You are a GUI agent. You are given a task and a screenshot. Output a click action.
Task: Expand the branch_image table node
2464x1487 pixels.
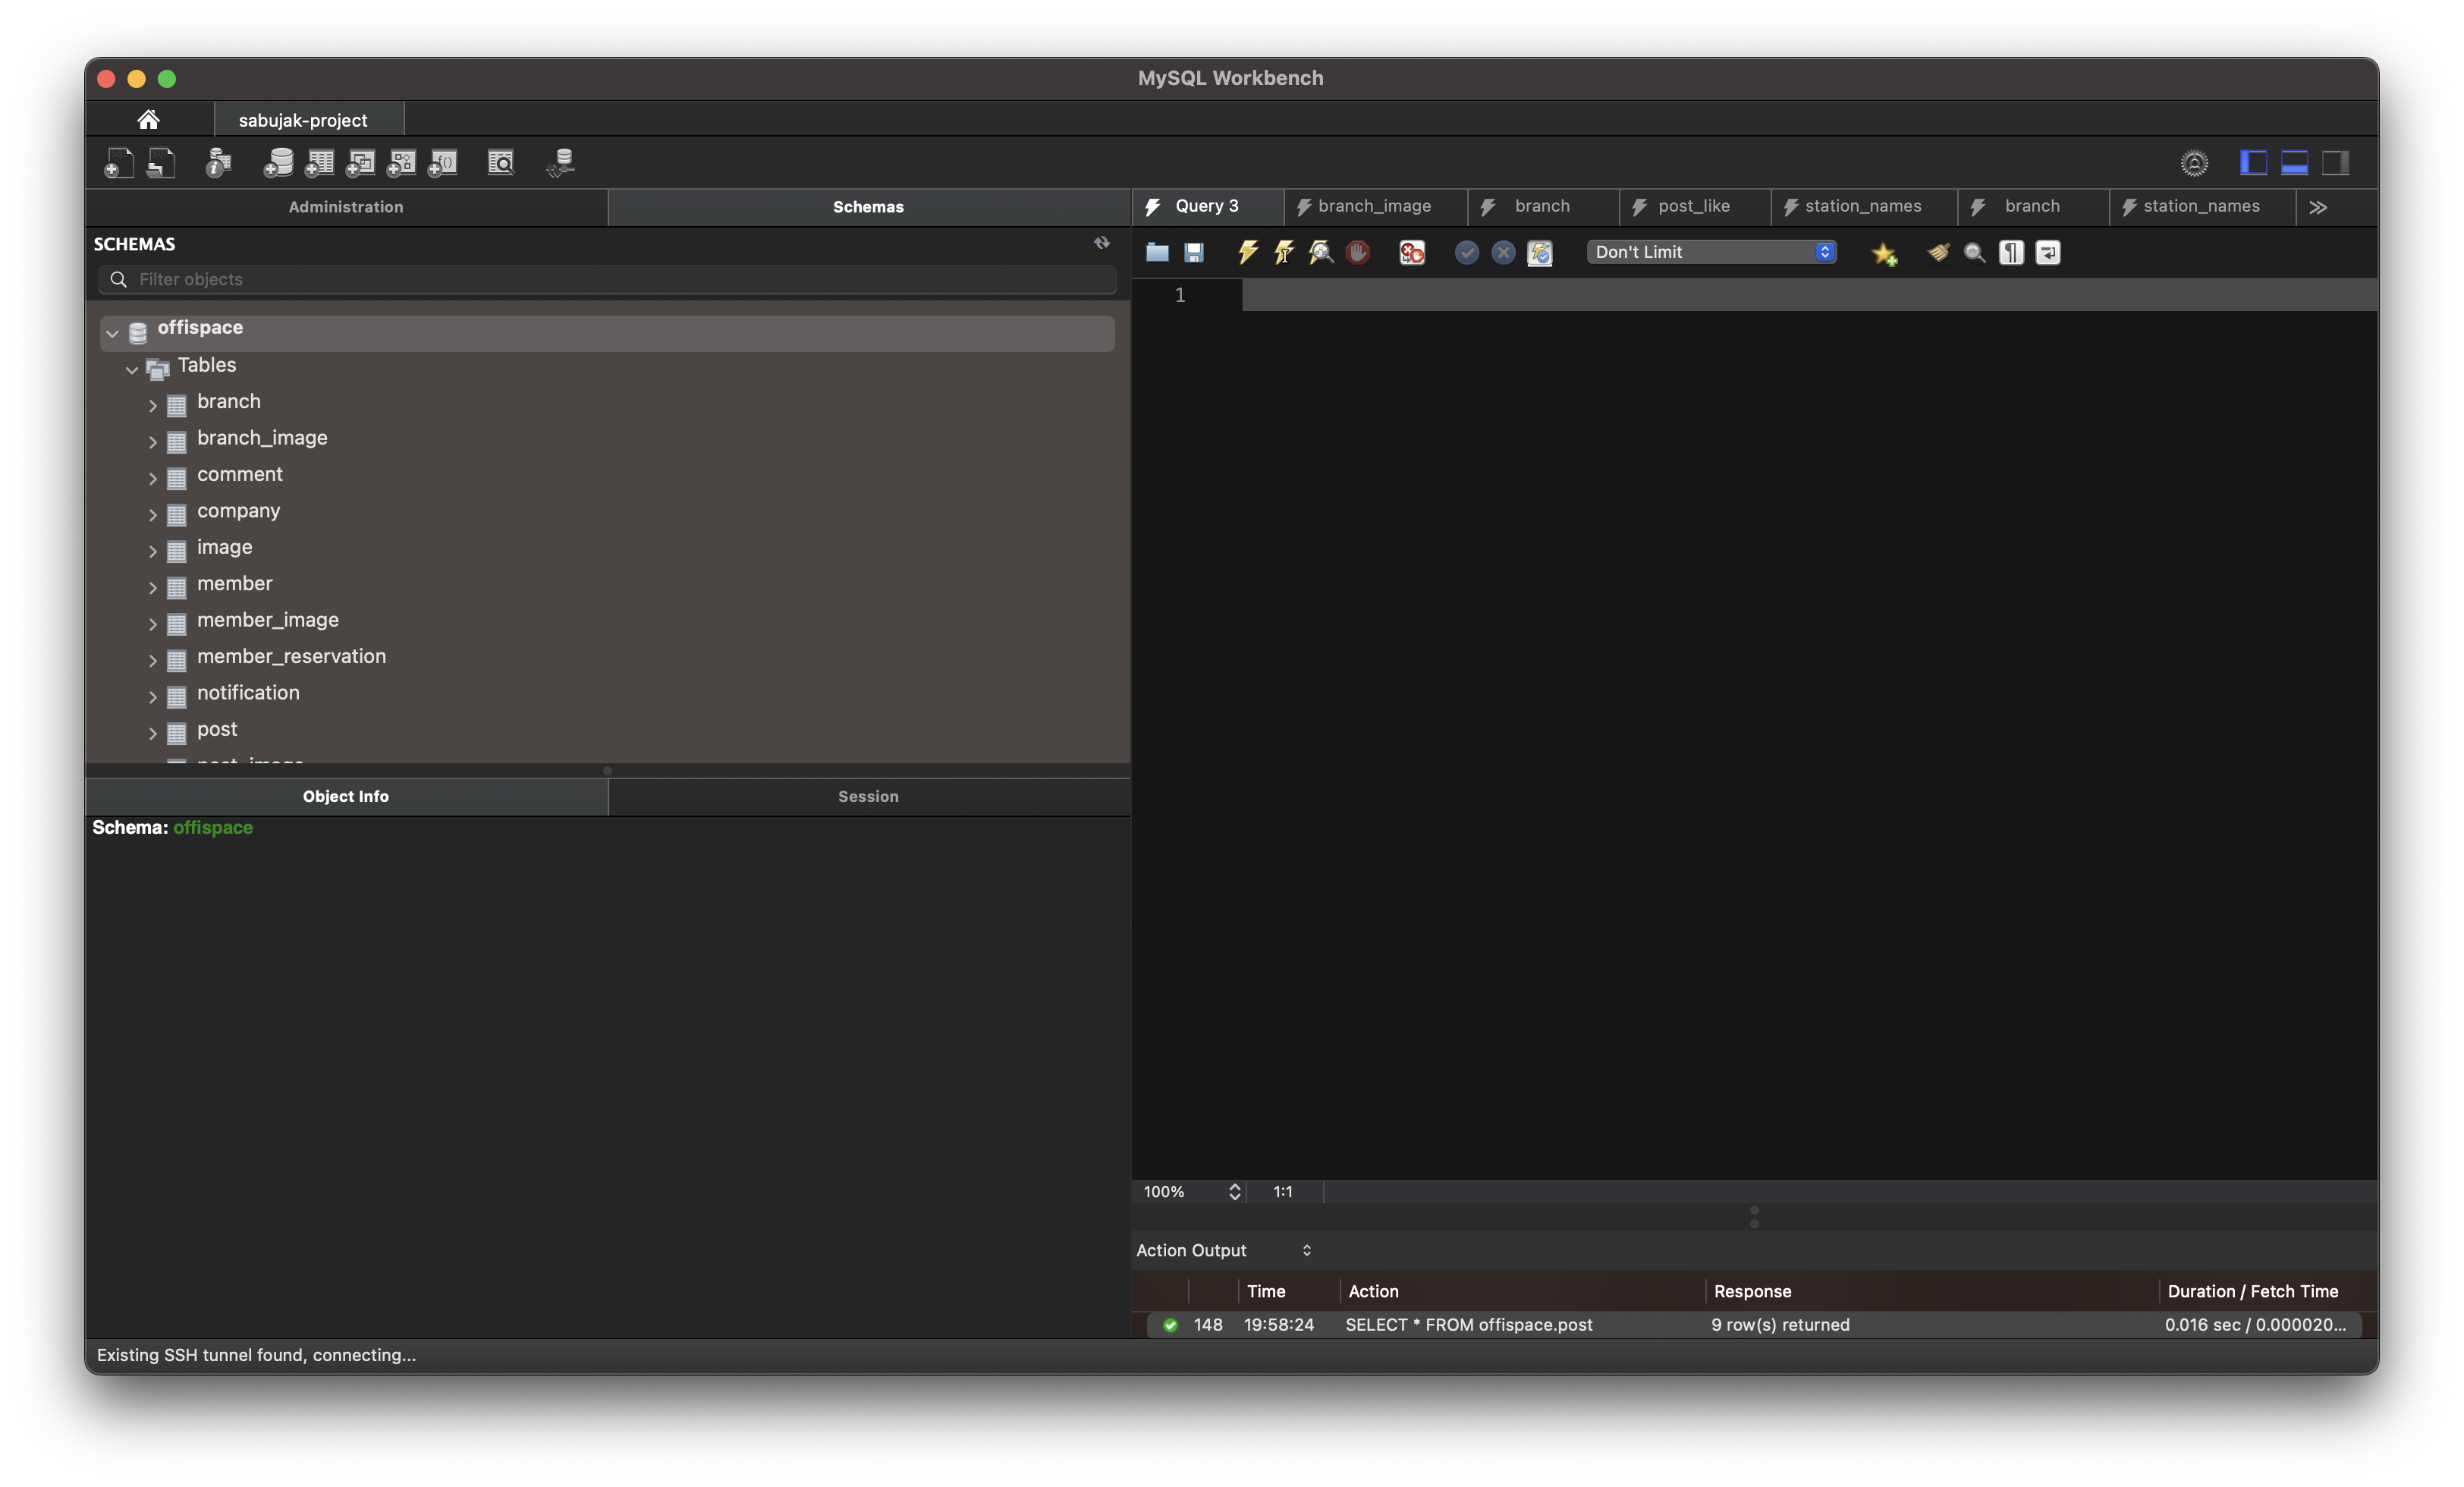[152, 442]
